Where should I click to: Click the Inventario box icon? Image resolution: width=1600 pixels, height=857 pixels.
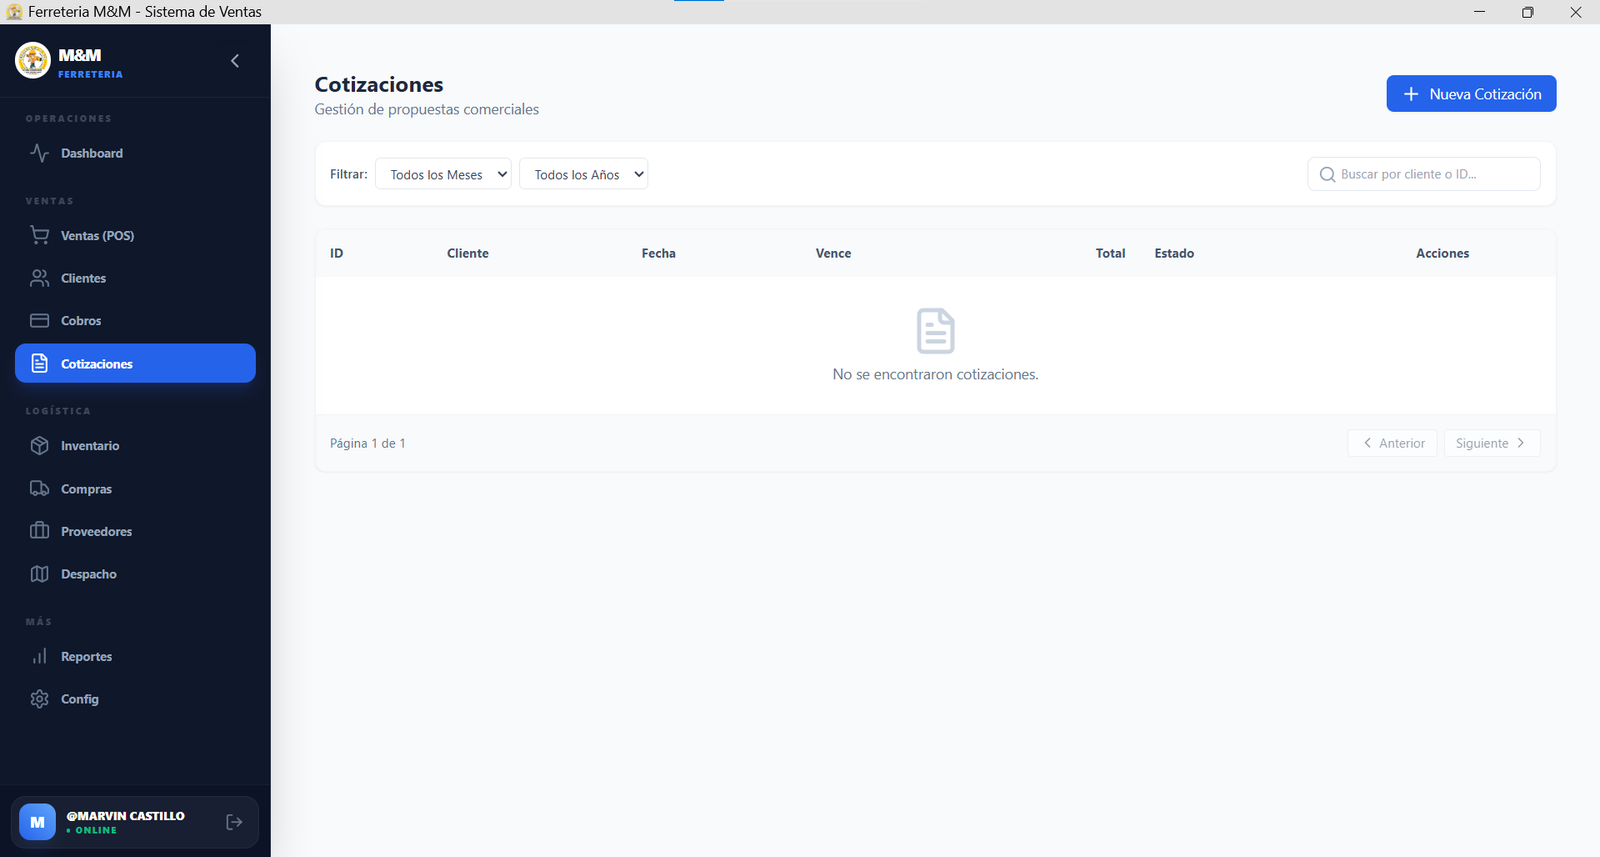point(39,446)
